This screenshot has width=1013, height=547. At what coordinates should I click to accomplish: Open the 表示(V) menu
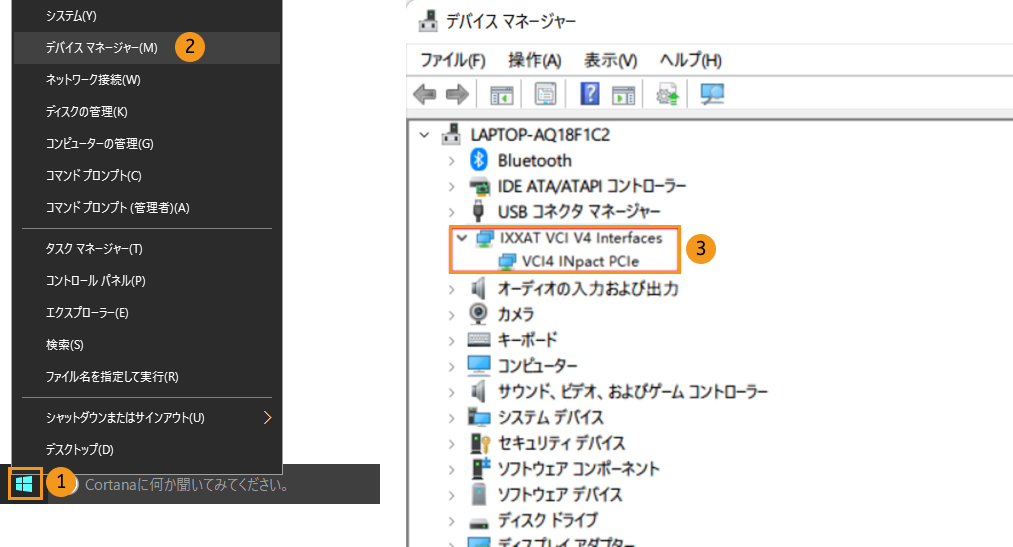point(611,60)
